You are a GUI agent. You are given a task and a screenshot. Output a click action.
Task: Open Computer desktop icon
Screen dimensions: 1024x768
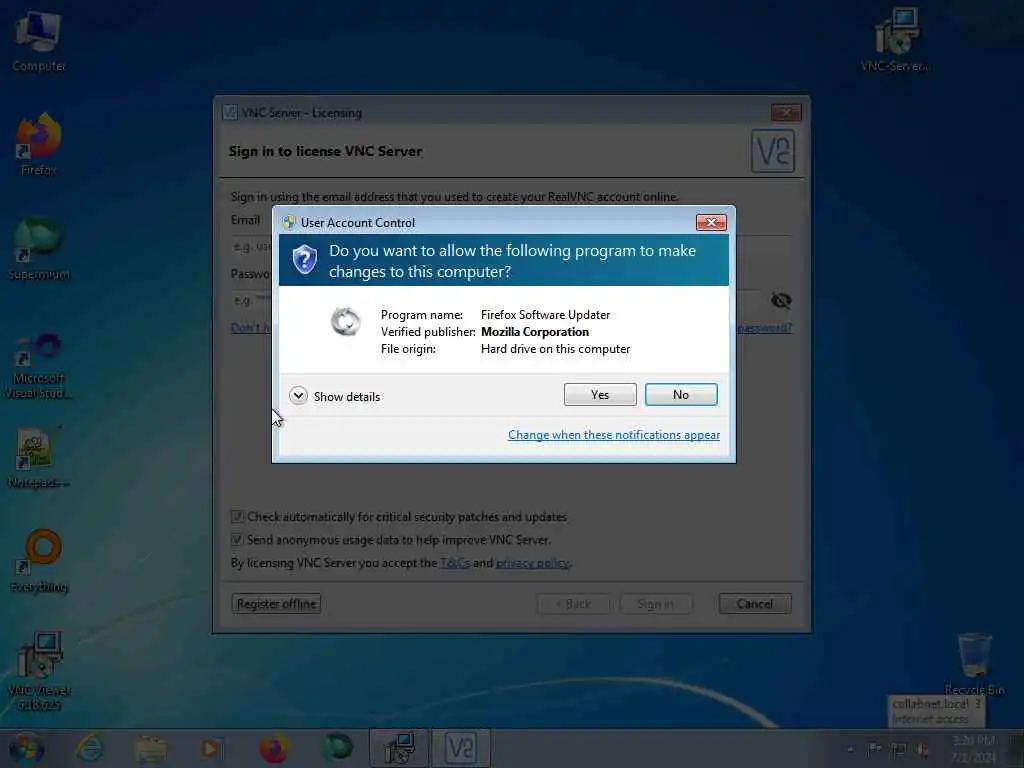pyautogui.click(x=39, y=40)
